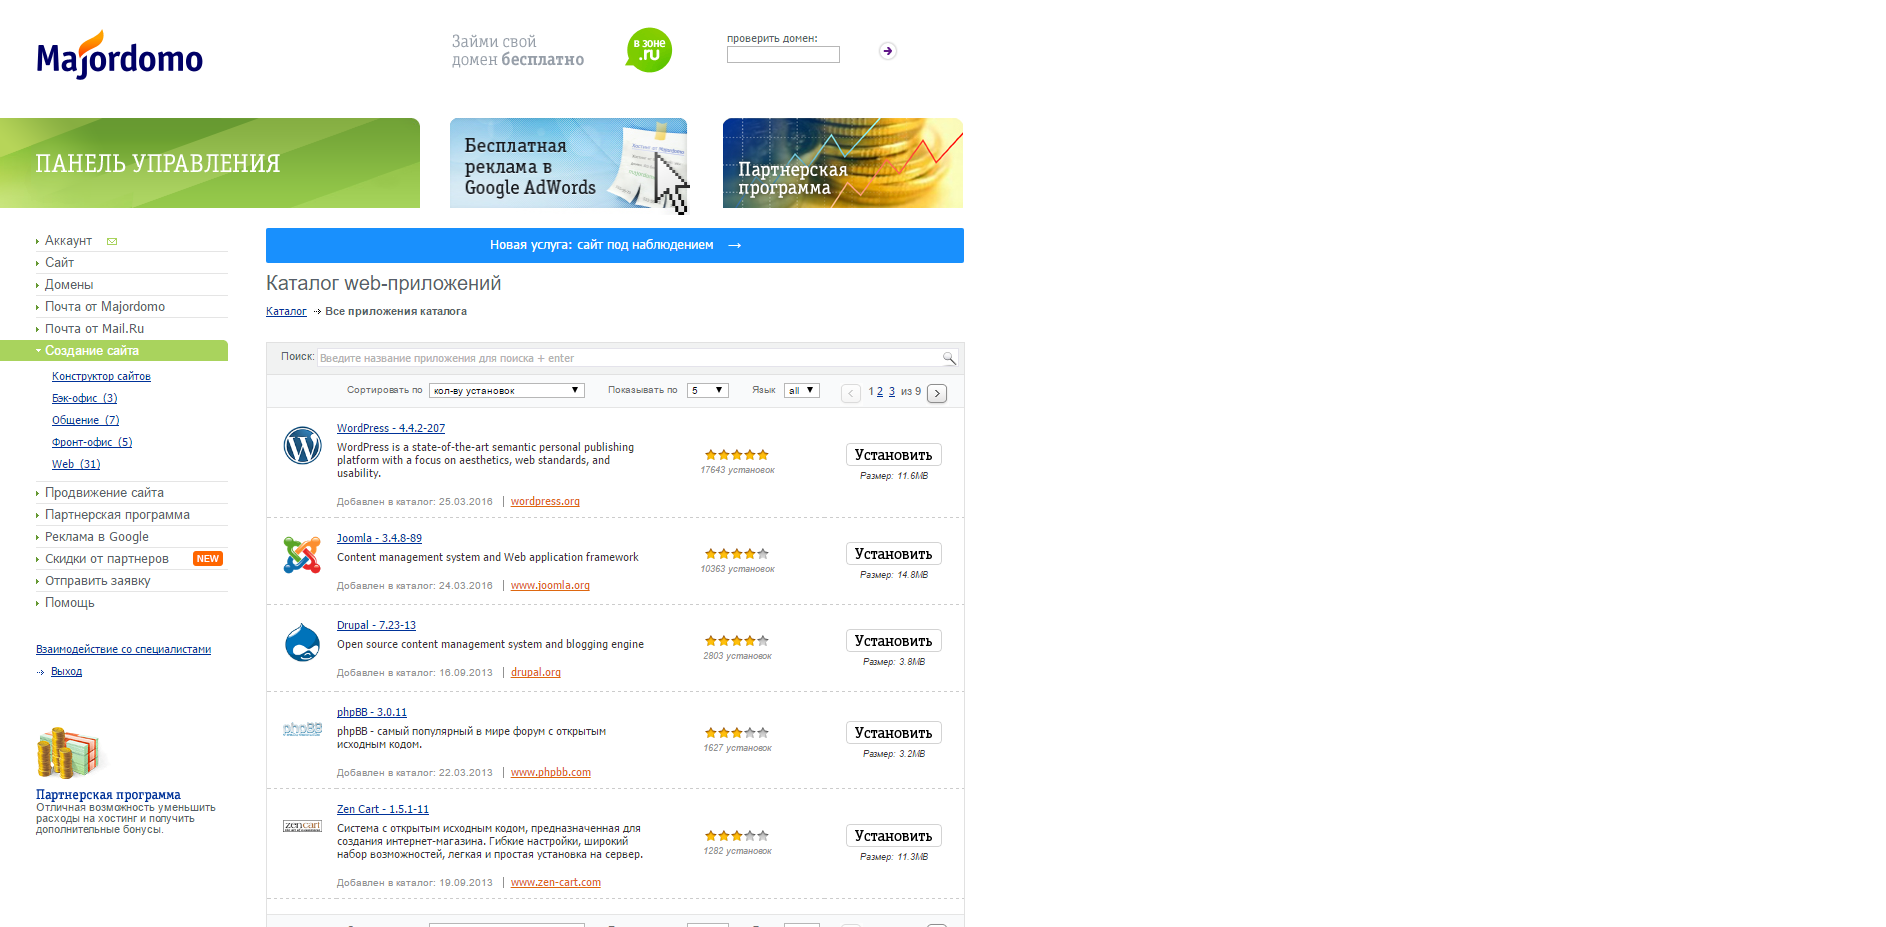Open 'Продвижение сайта' menu item
This screenshot has width=1886, height=927.
[x=104, y=493]
